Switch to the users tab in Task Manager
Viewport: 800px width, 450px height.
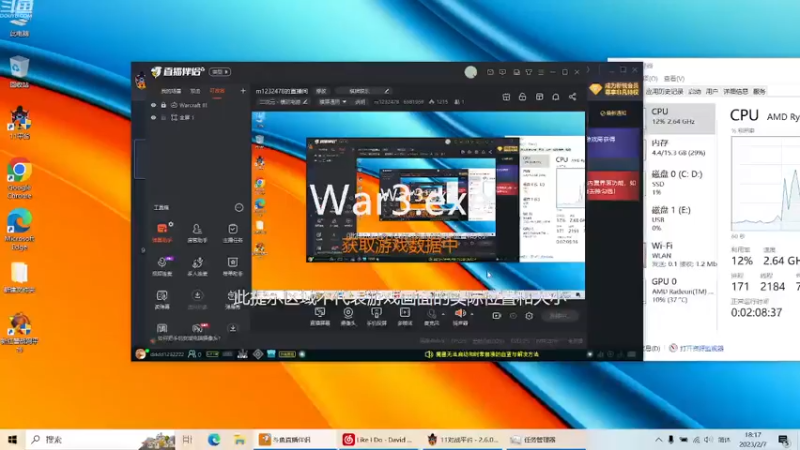tap(712, 91)
